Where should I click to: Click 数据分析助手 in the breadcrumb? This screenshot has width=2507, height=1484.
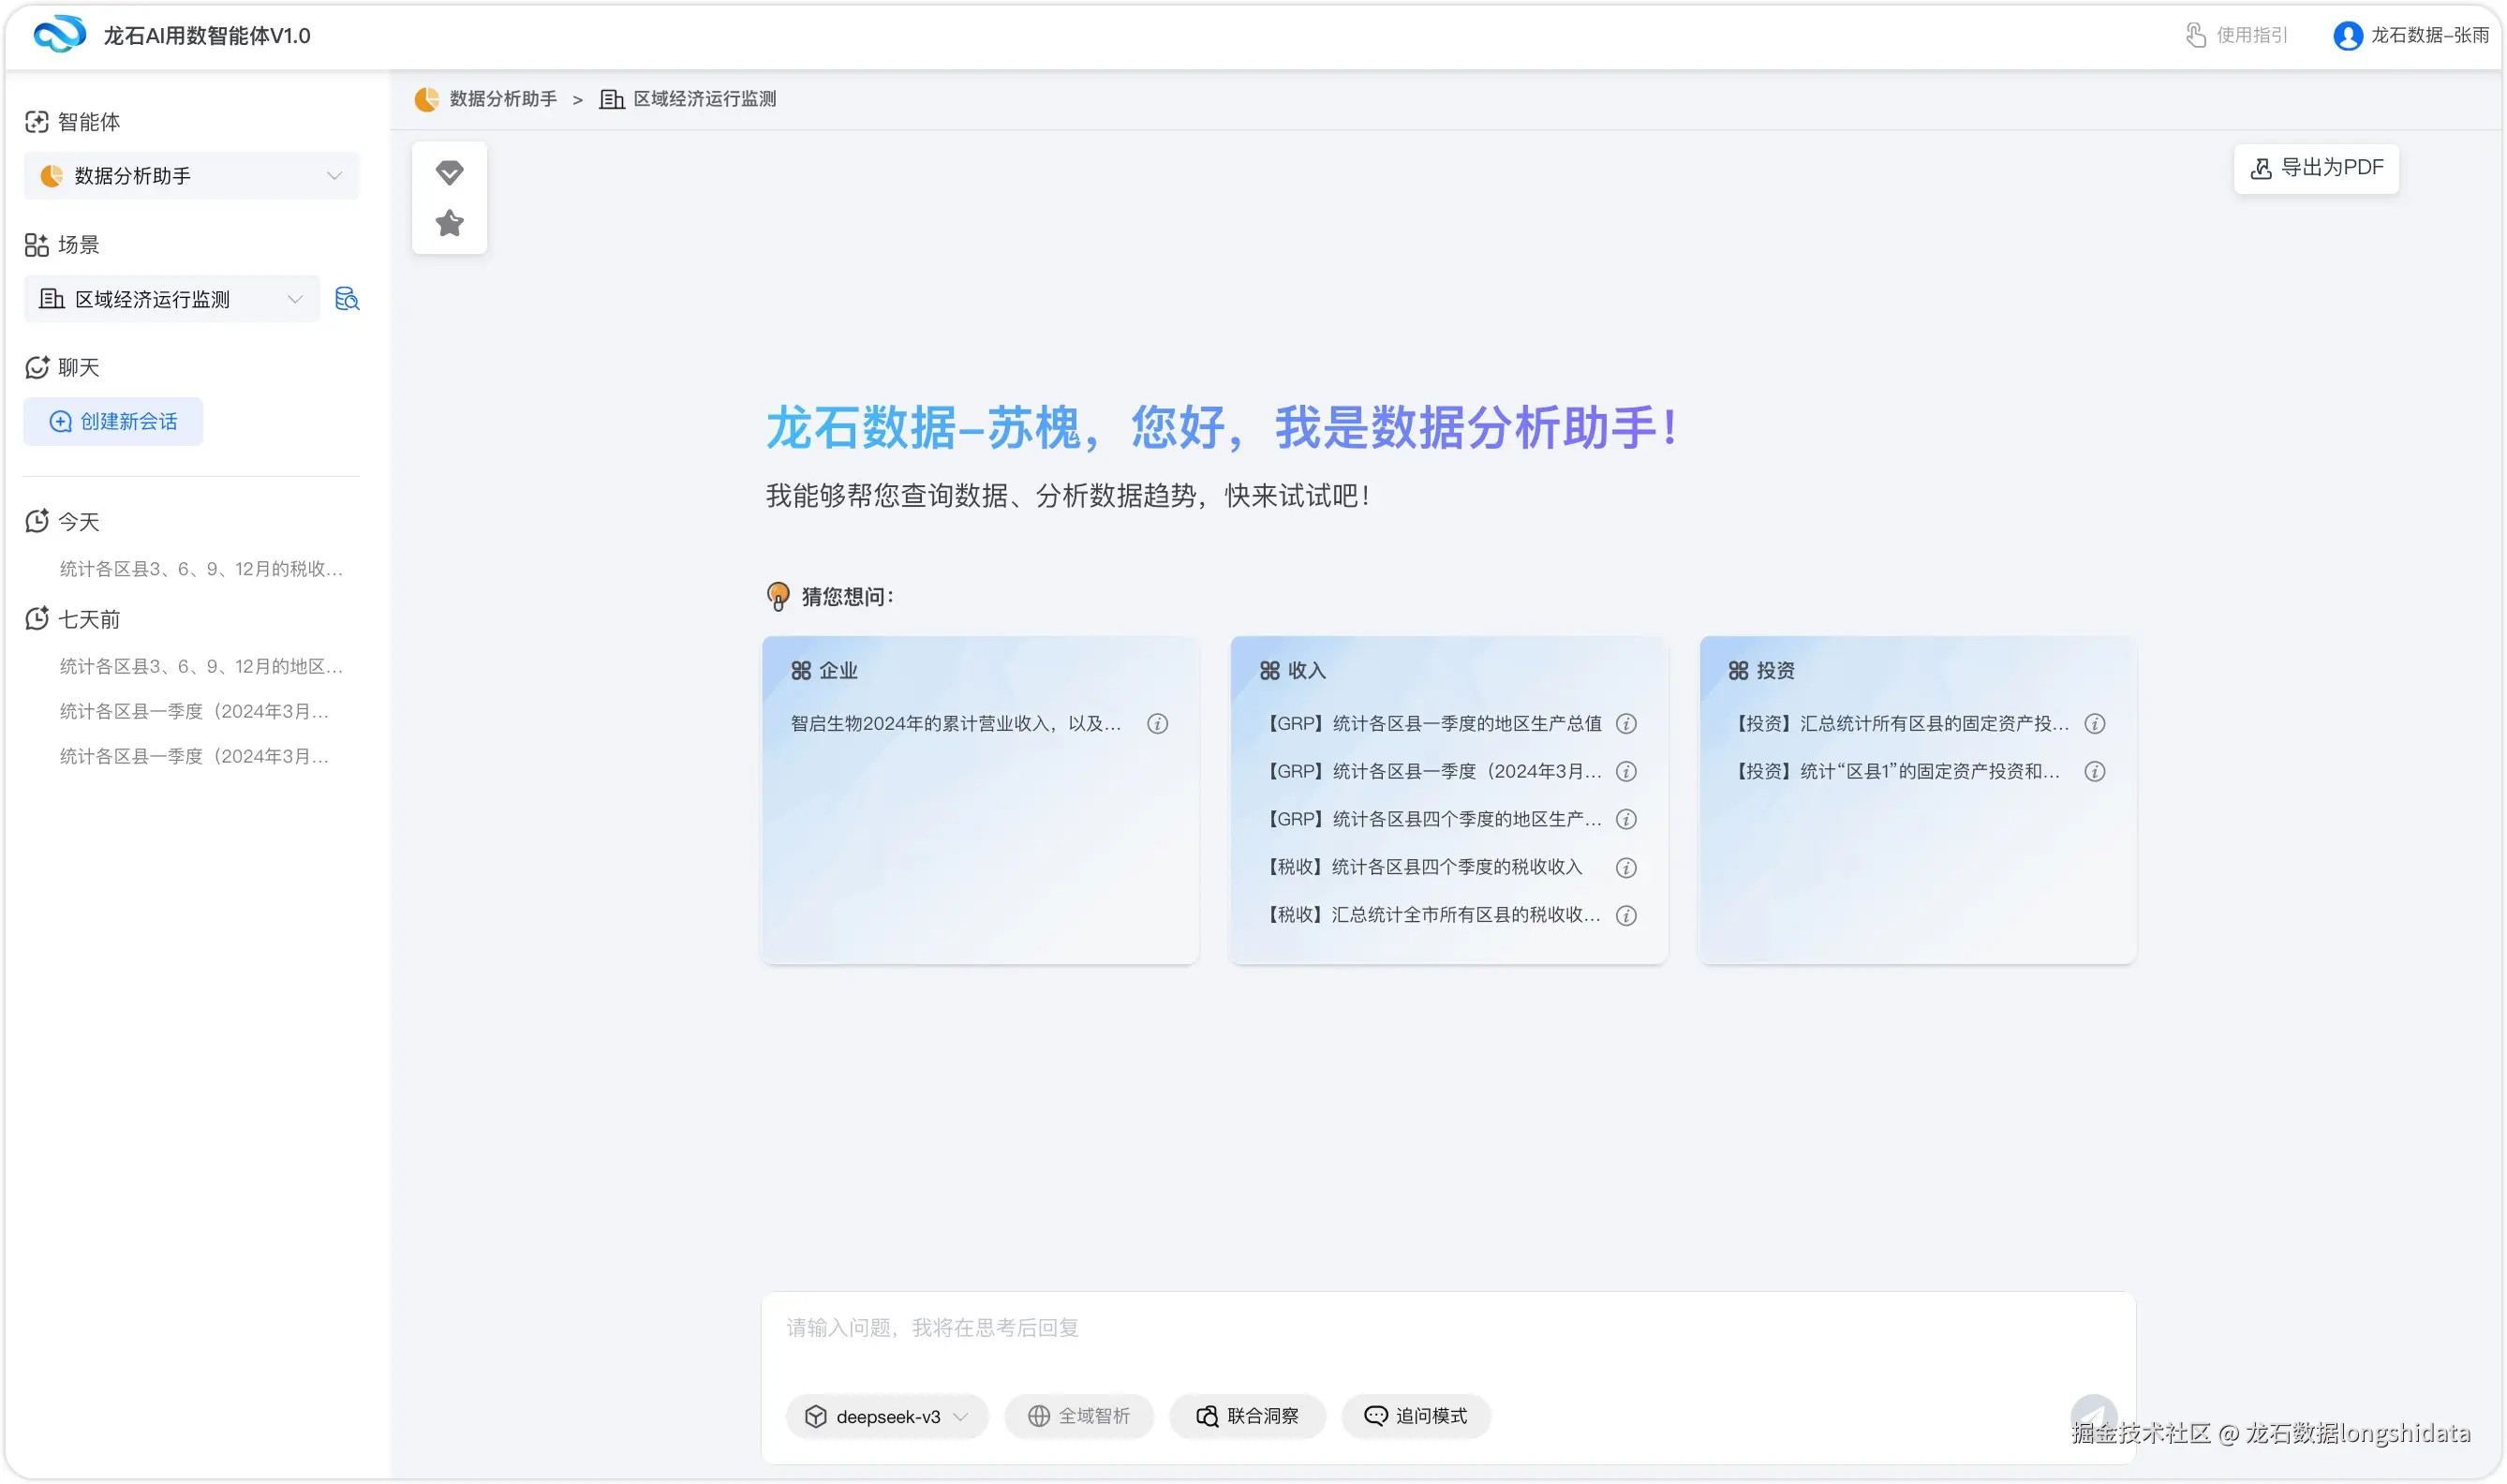pos(502,99)
